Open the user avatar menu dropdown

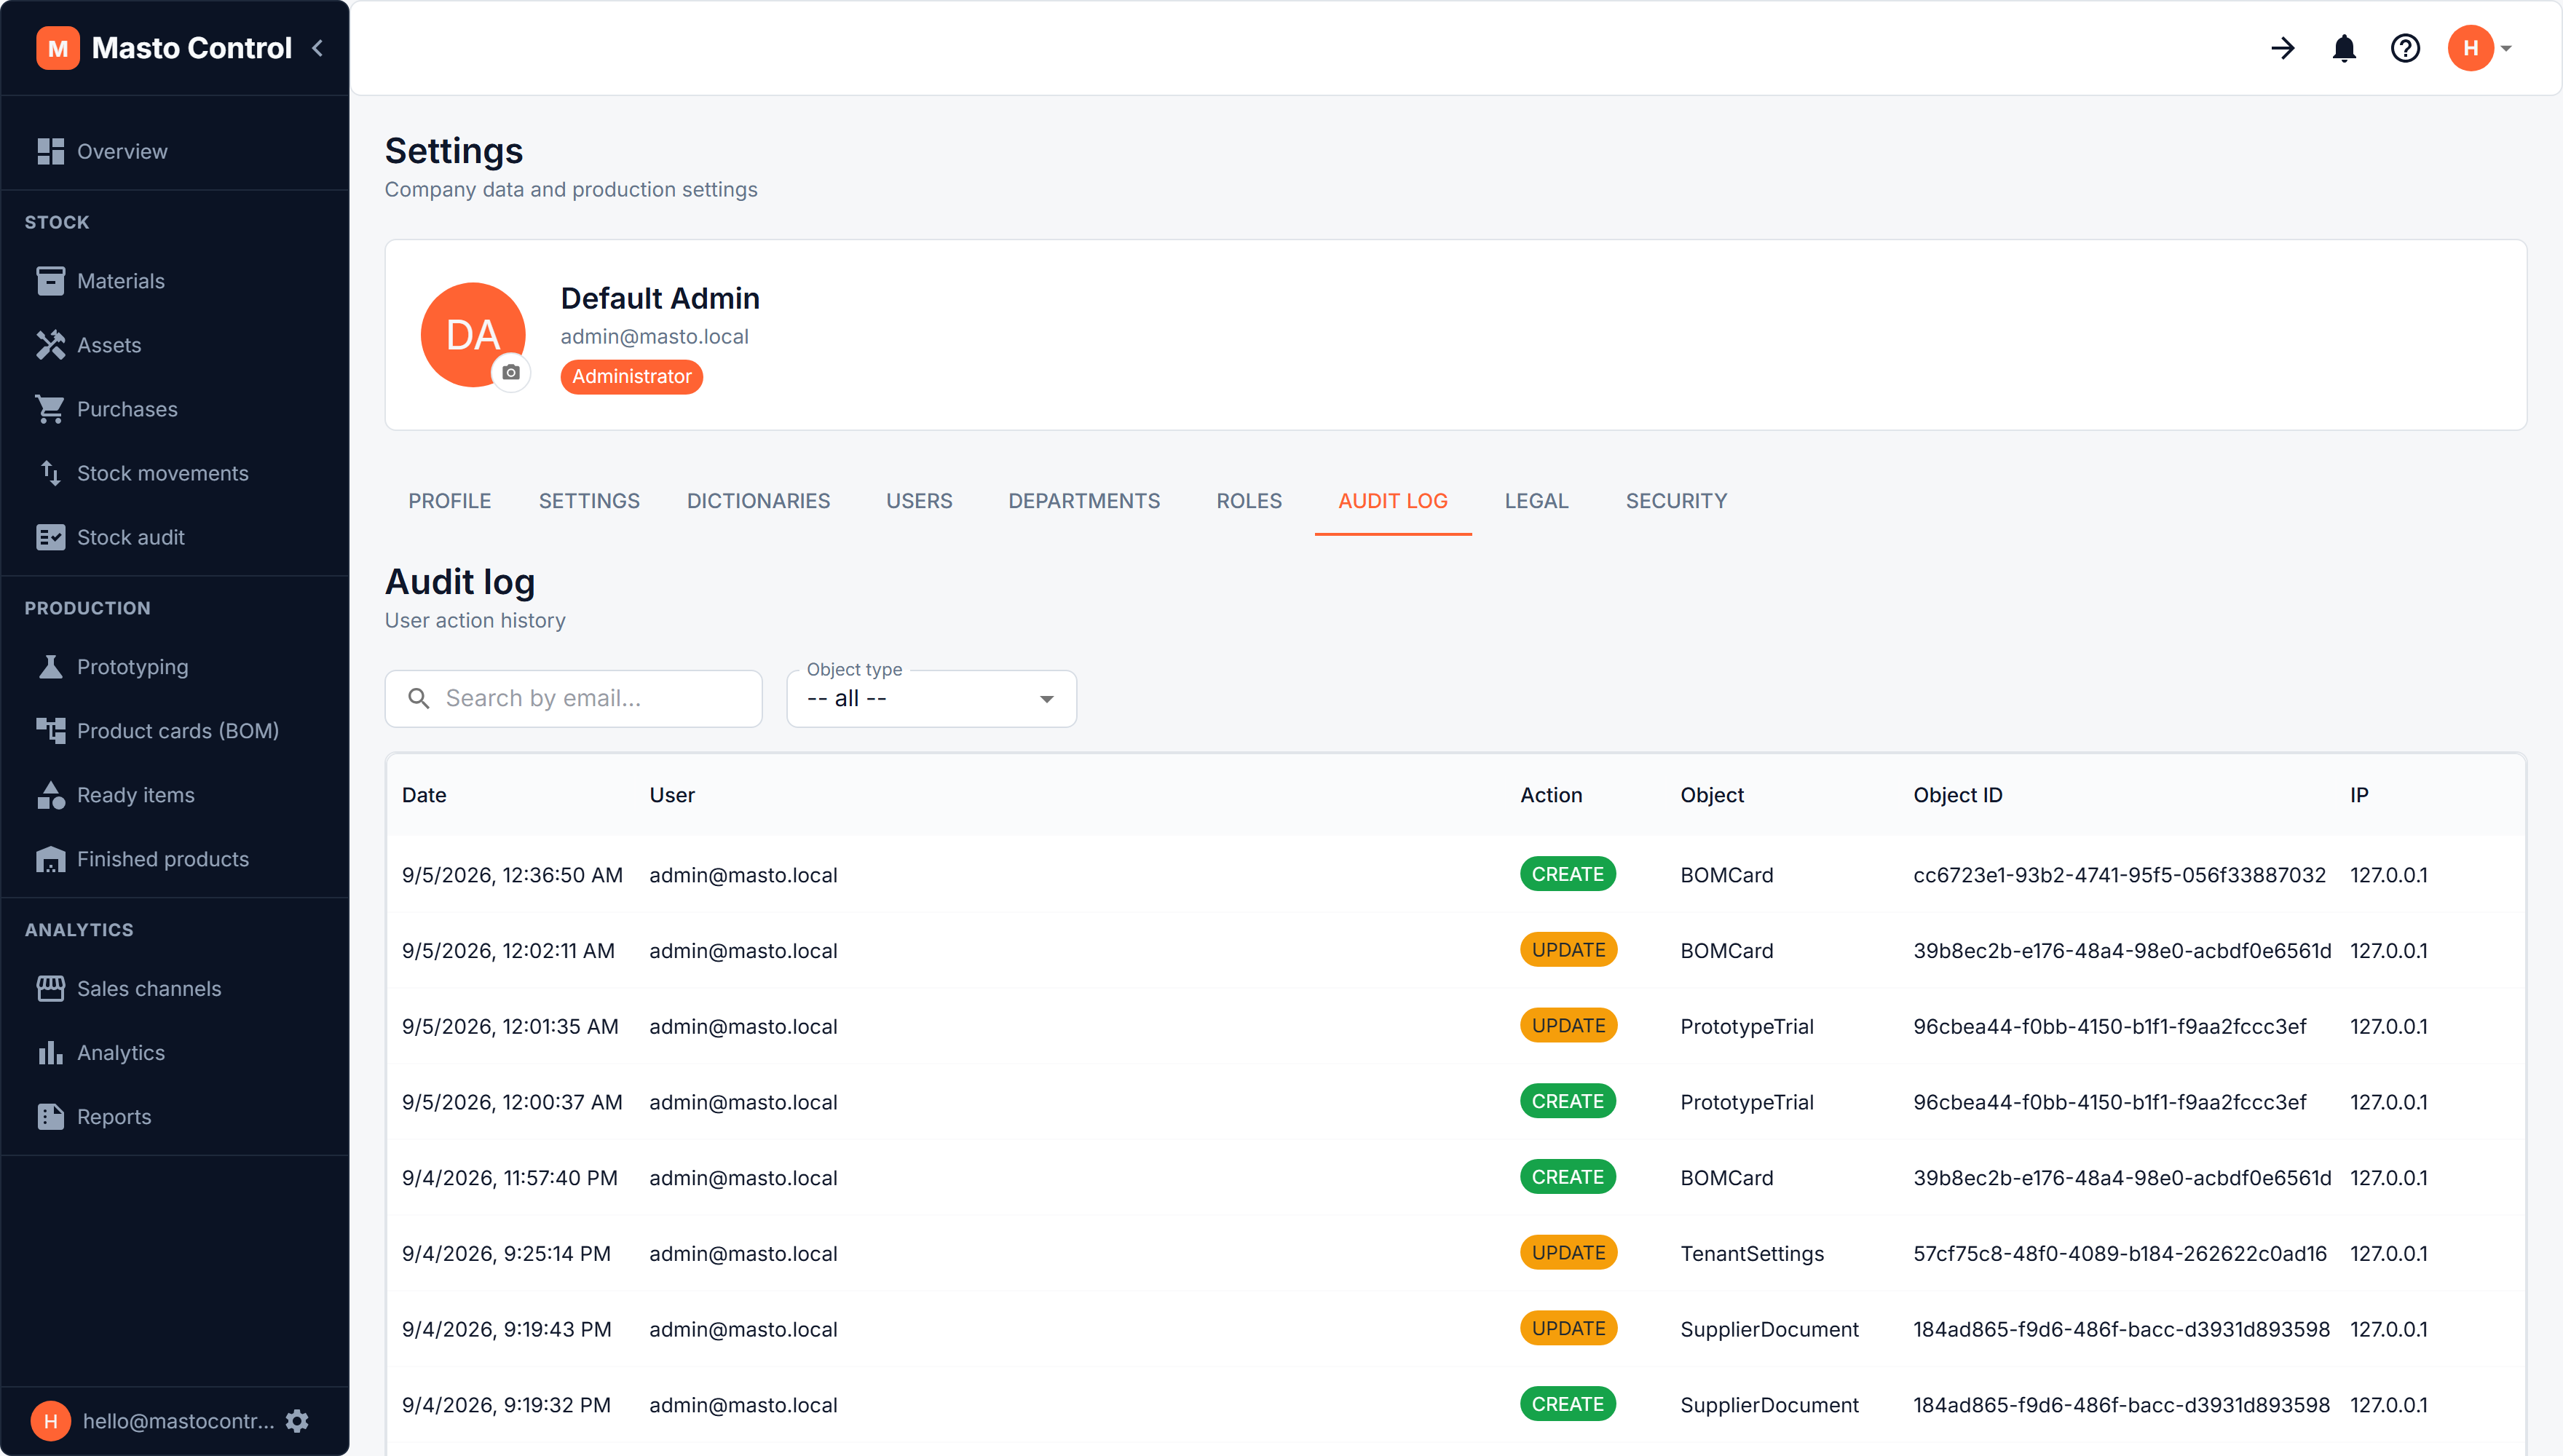click(2480, 48)
